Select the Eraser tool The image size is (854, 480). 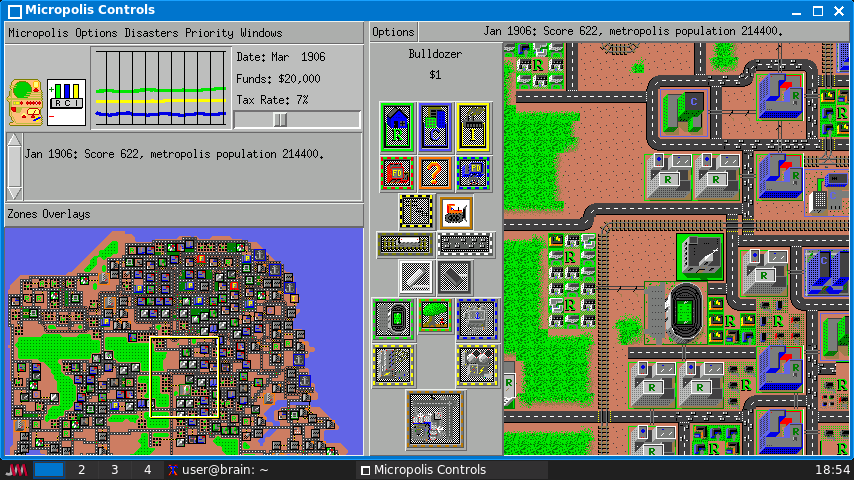pos(454,276)
